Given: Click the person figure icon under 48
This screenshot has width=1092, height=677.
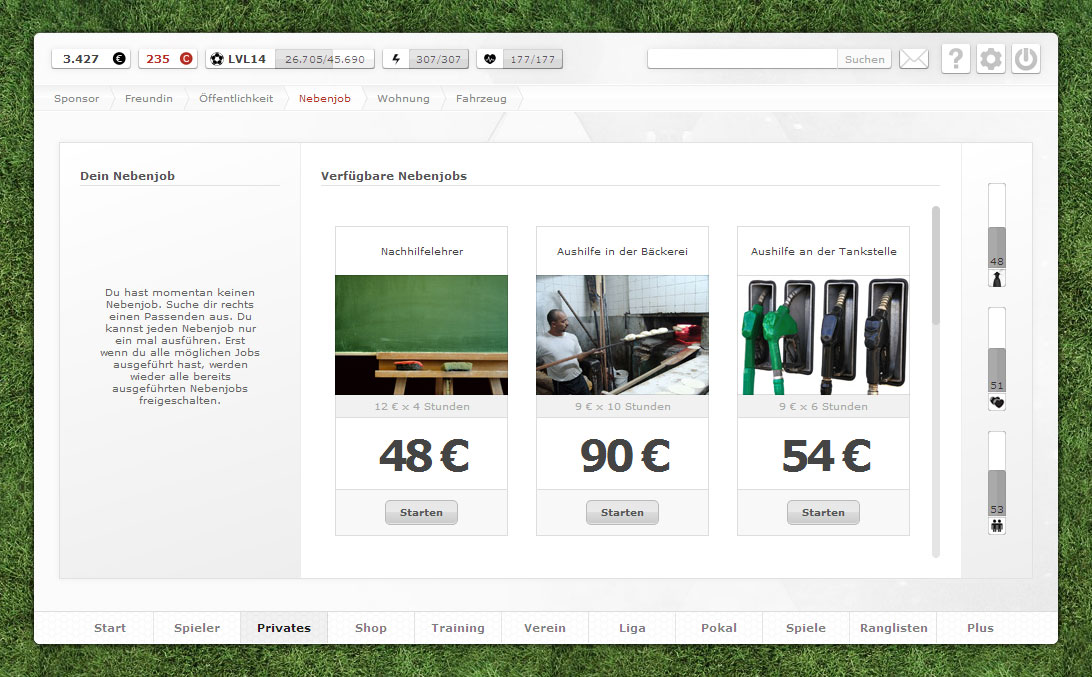Looking at the screenshot, I should [x=997, y=279].
